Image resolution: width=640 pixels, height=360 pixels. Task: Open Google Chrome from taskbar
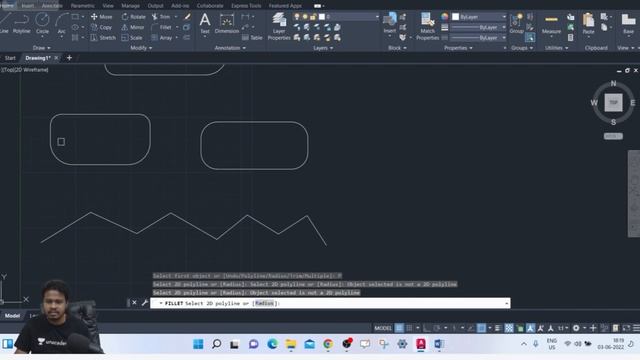pyautogui.click(x=328, y=344)
